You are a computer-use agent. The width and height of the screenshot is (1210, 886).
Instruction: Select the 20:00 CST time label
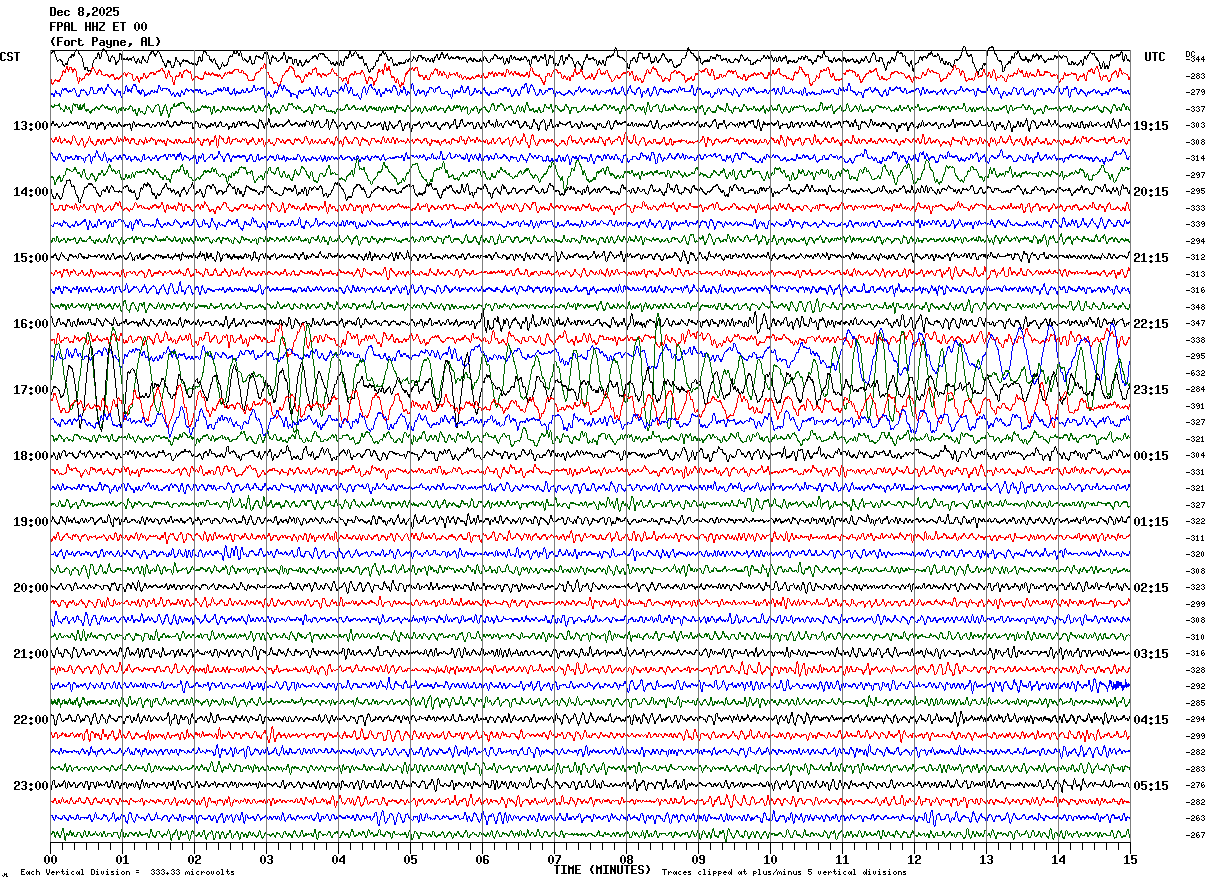pyautogui.click(x=31, y=588)
